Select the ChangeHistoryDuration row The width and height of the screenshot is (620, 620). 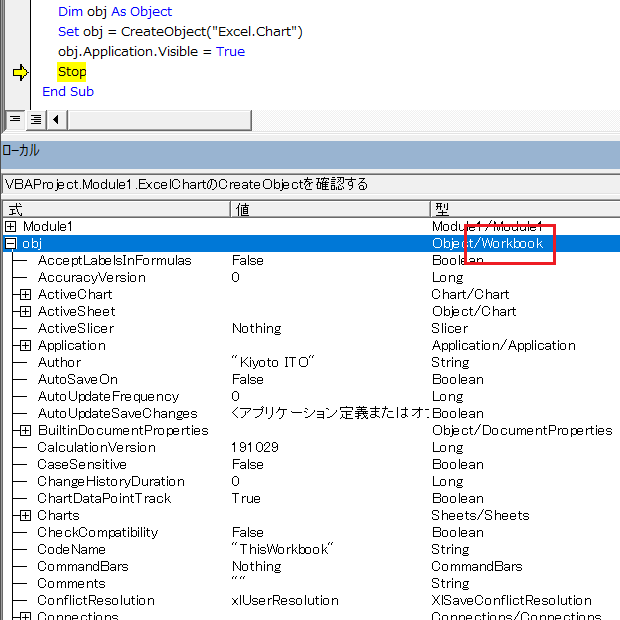tap(312, 482)
